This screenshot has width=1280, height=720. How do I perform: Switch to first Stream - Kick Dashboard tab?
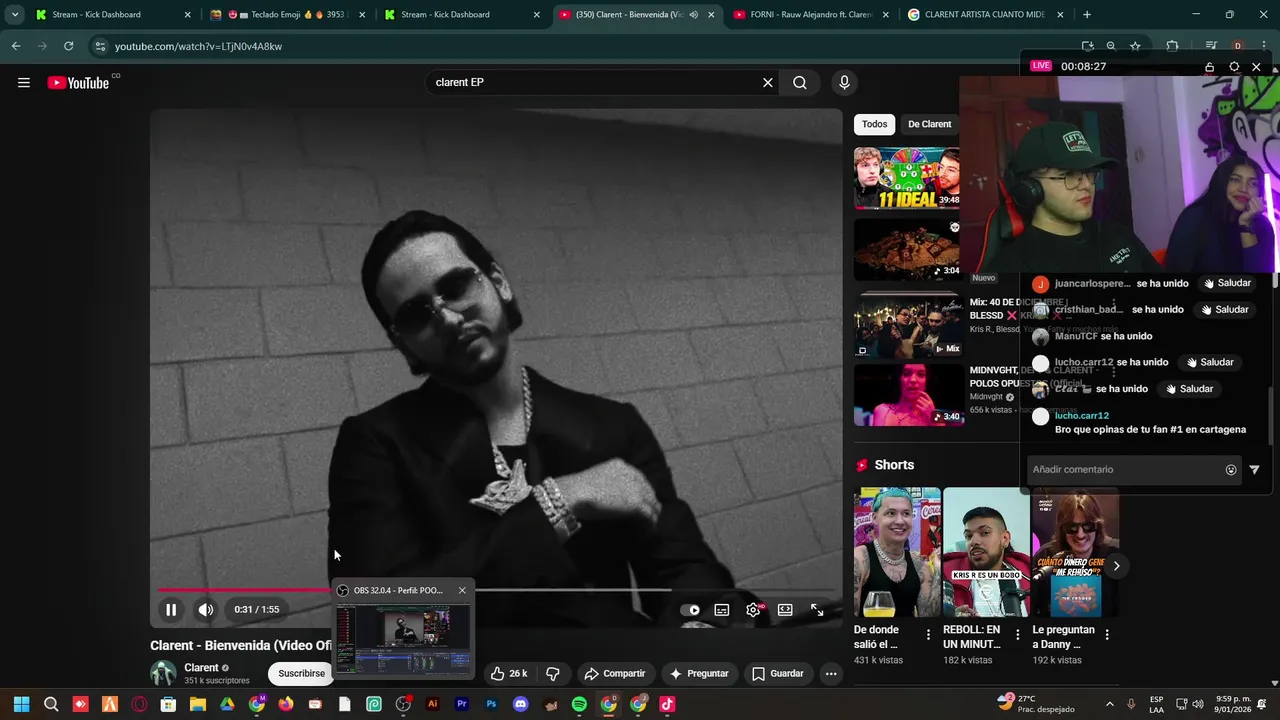pos(110,15)
